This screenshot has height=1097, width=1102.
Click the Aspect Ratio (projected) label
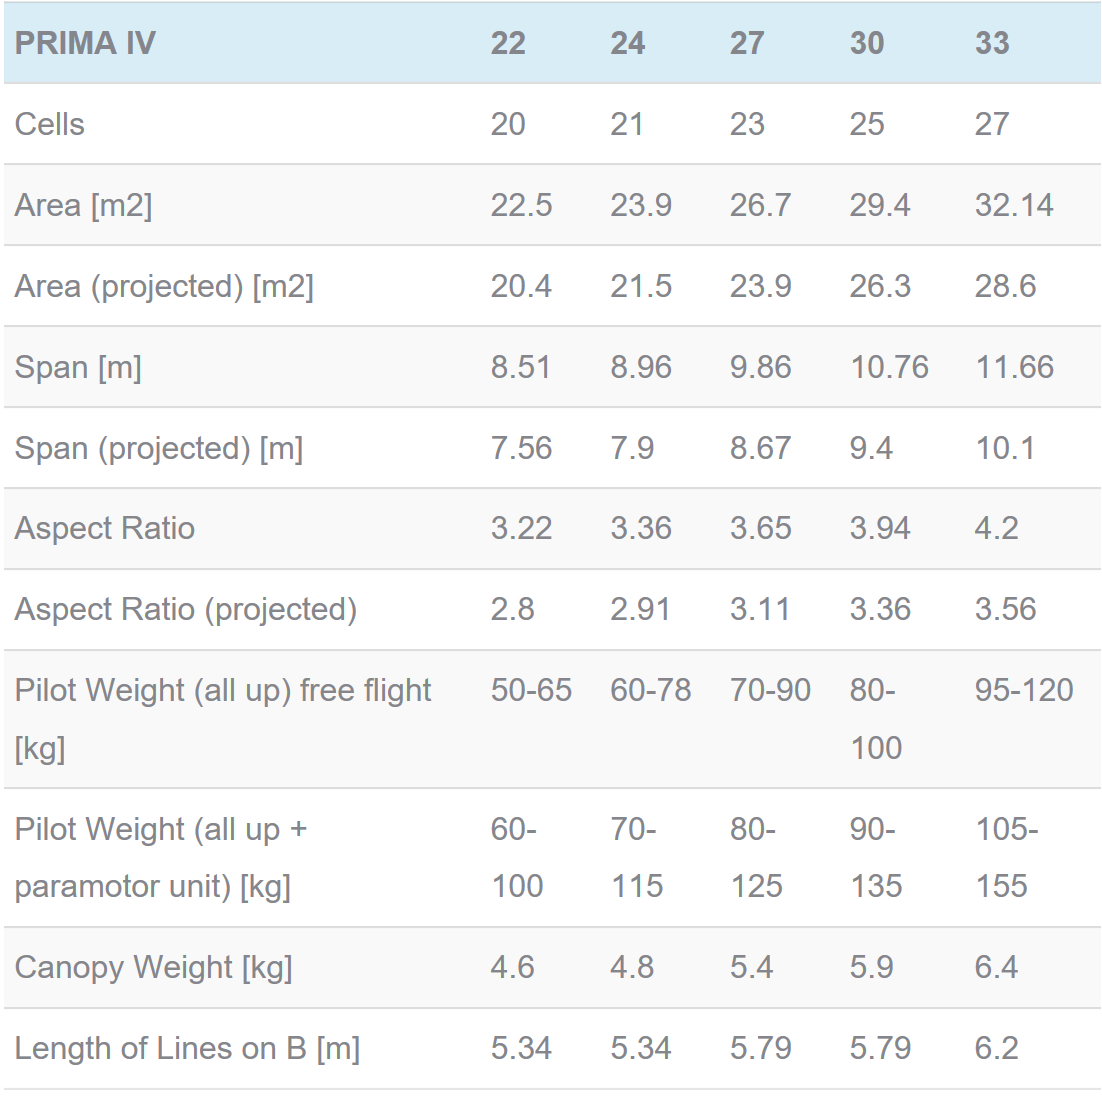pos(186,609)
